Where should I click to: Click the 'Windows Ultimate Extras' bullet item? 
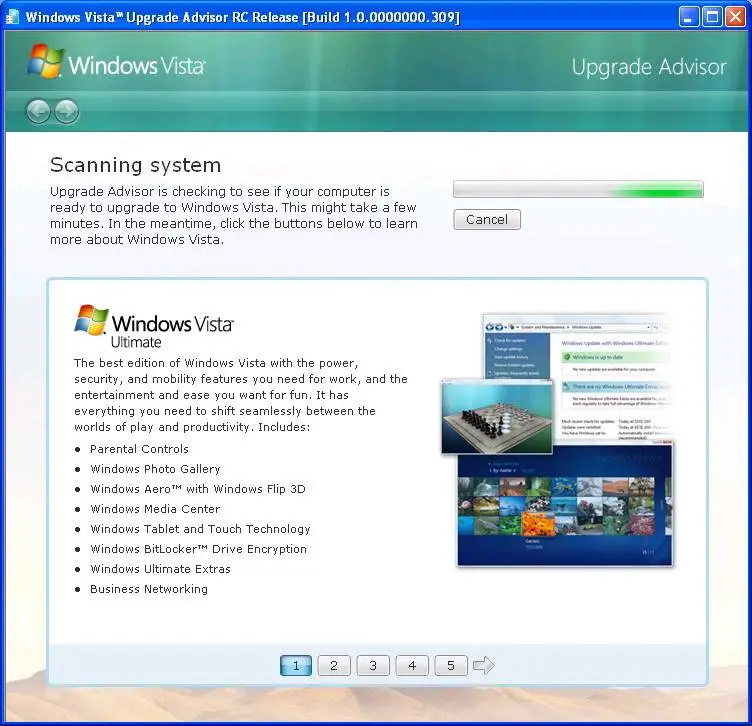coord(160,569)
